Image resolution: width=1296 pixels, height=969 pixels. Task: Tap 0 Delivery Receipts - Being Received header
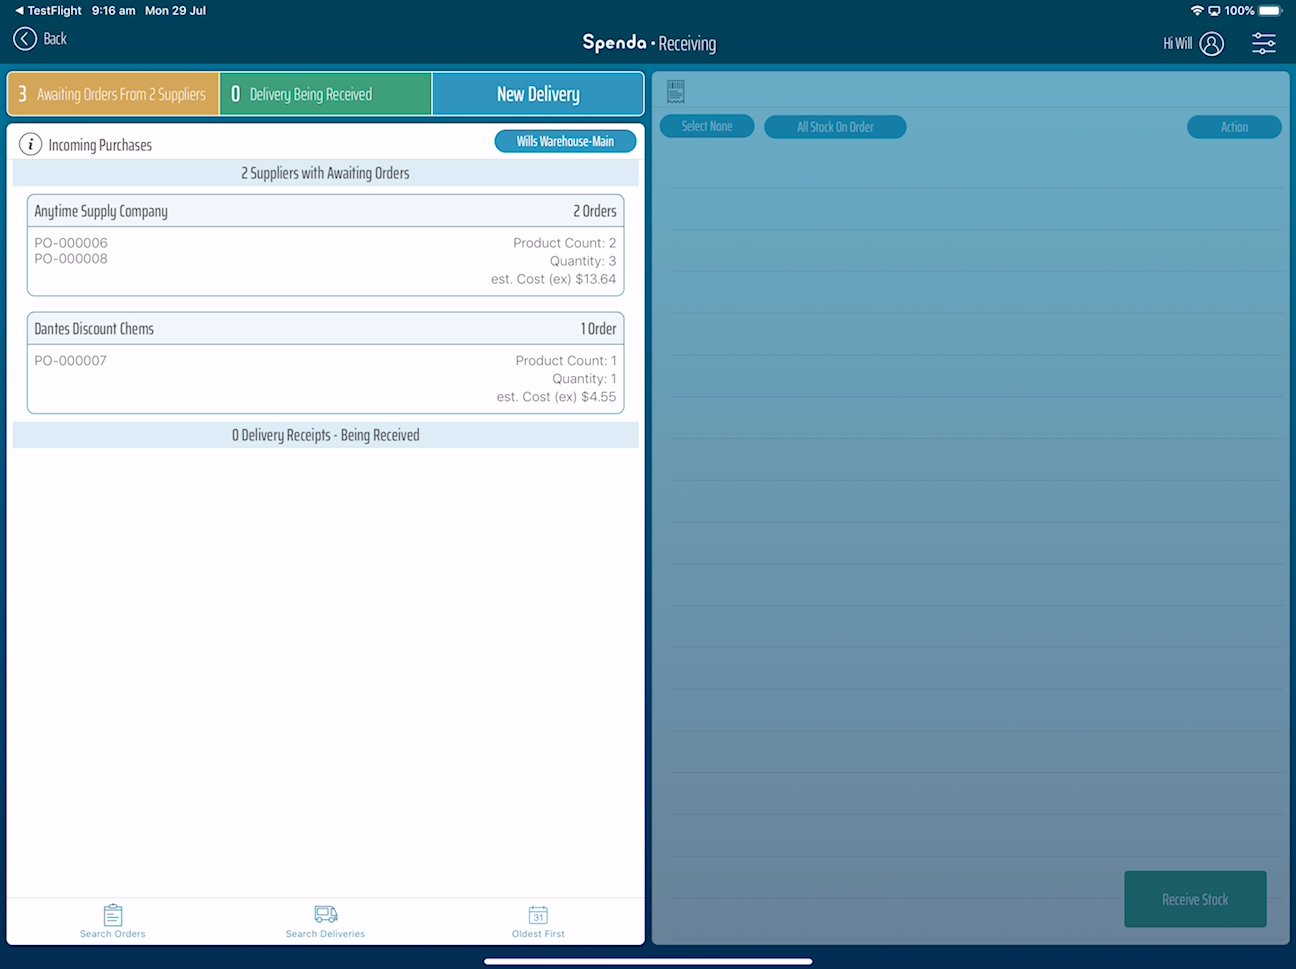click(325, 435)
